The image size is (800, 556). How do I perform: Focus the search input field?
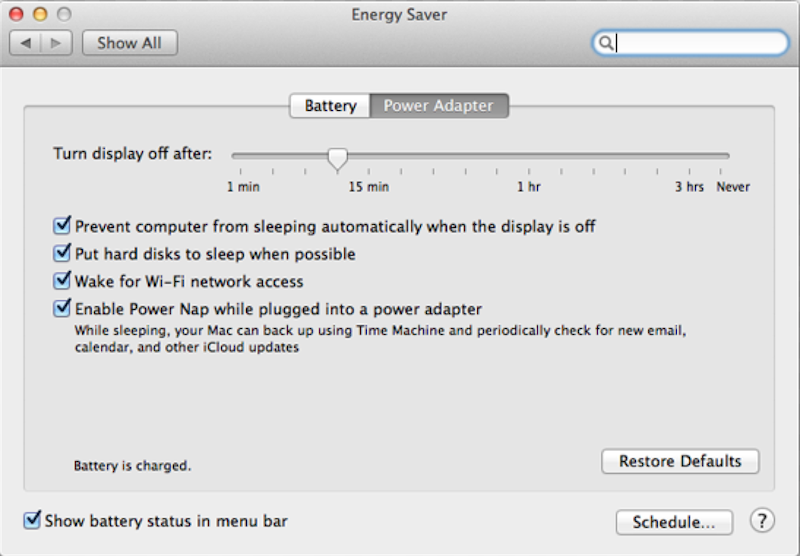pyautogui.click(x=700, y=43)
